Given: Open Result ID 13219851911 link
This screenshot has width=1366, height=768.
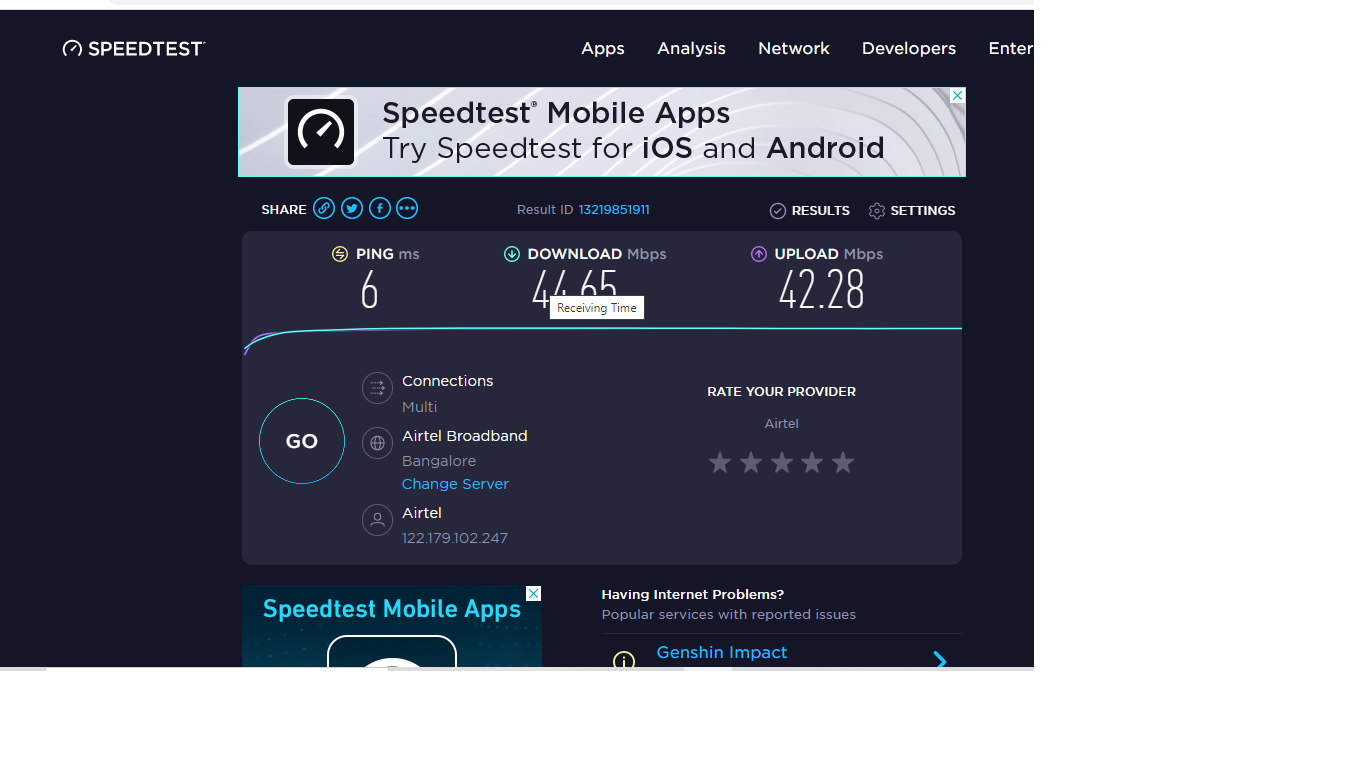Looking at the screenshot, I should click(614, 209).
